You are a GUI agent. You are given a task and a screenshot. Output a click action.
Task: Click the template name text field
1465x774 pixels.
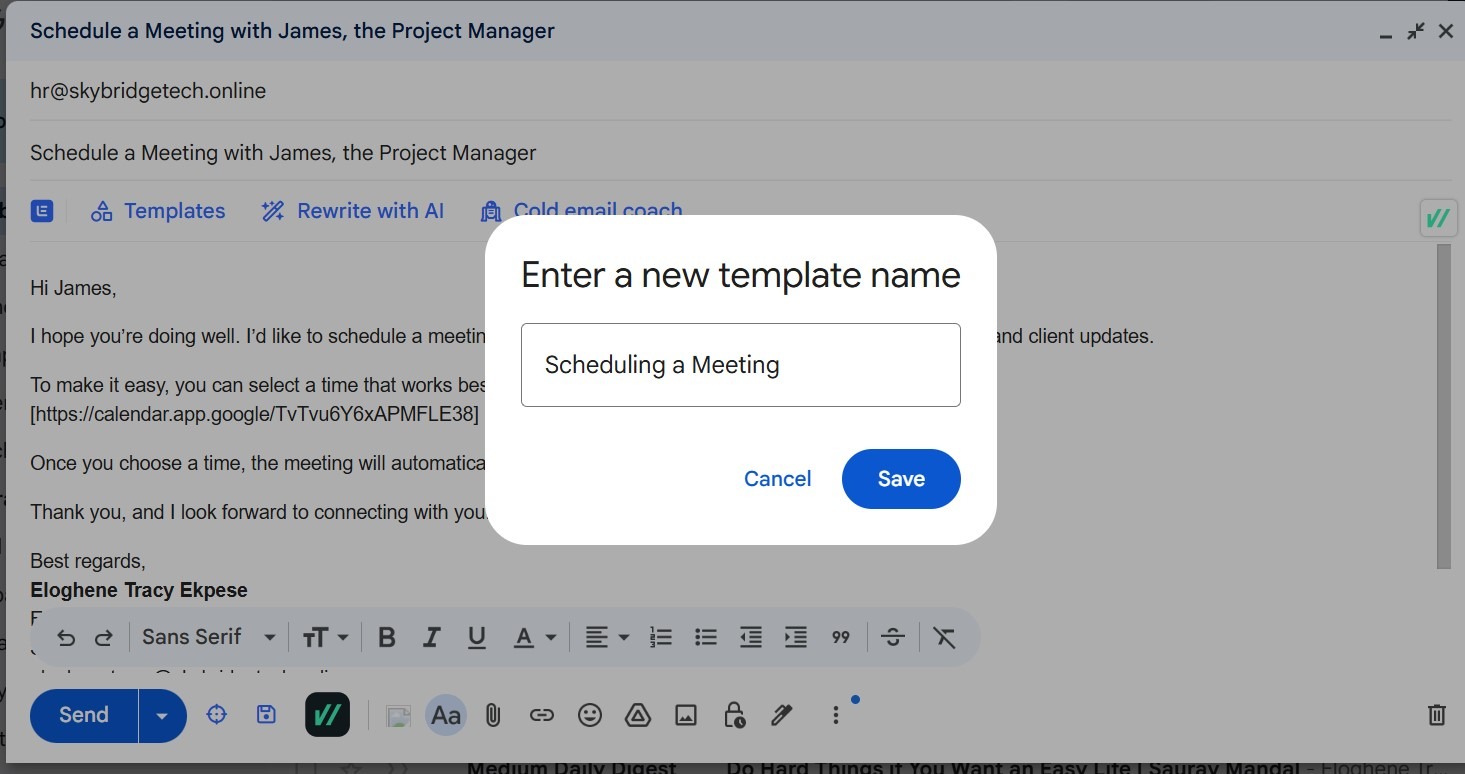(740, 365)
